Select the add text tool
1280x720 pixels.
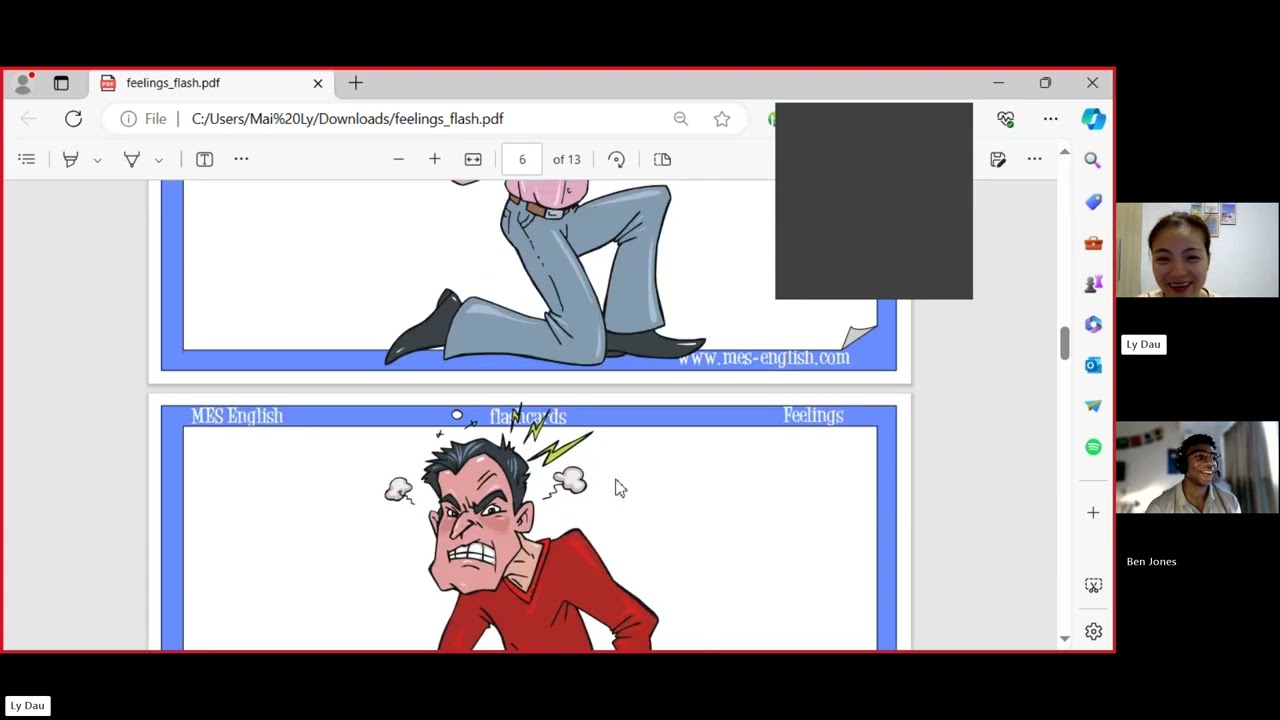click(x=204, y=159)
